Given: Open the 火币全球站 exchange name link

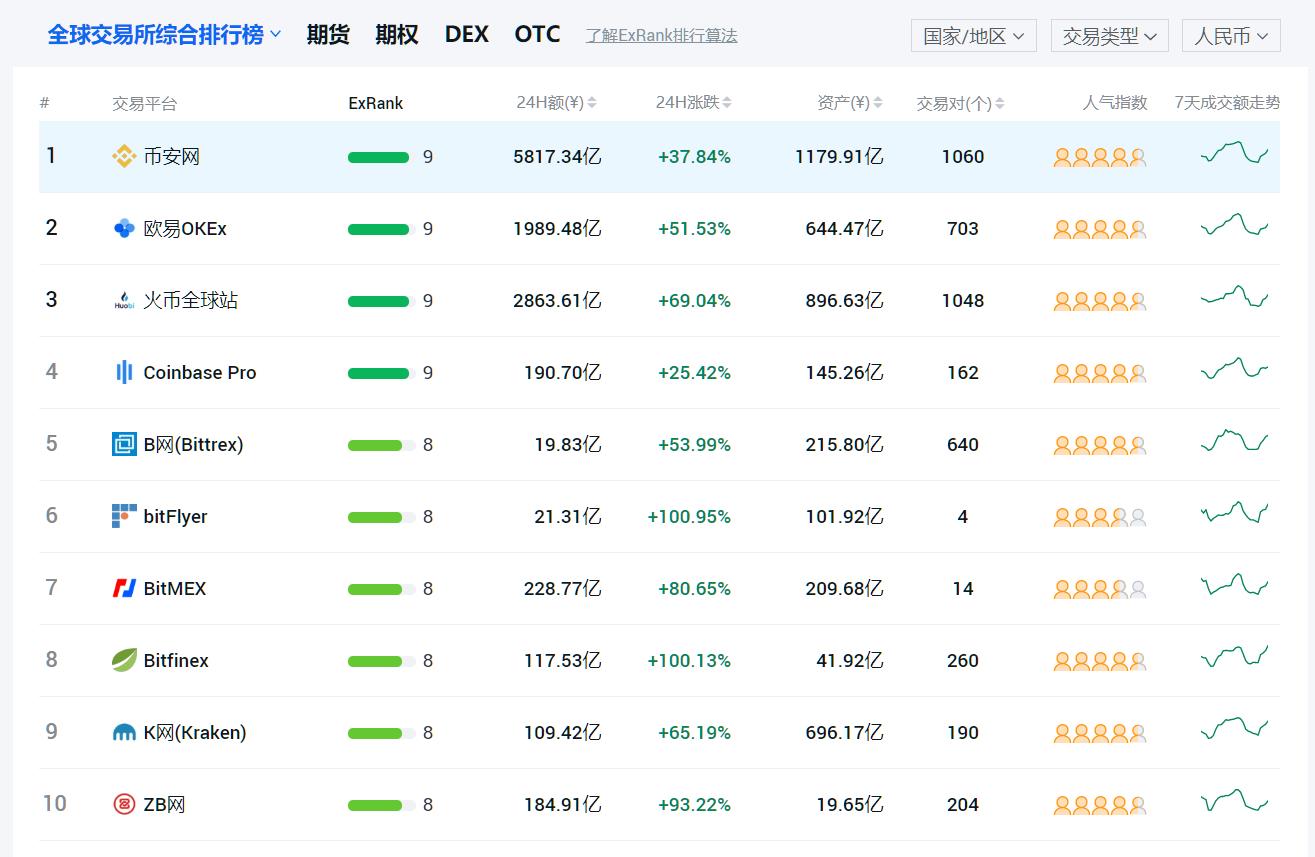Looking at the screenshot, I should tap(191, 300).
